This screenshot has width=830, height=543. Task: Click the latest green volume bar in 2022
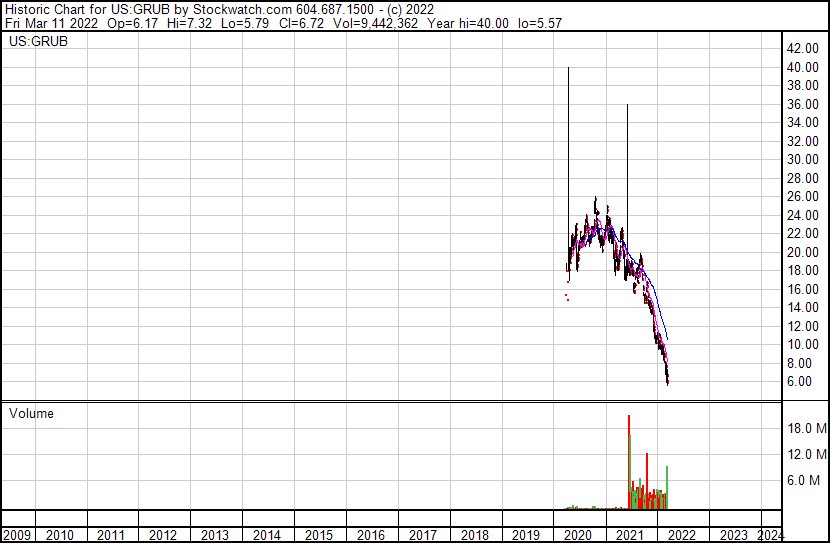coord(667,487)
